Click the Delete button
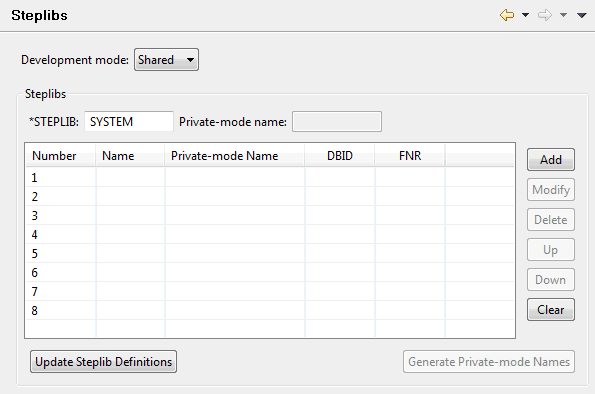Screen dimensions: 595x394 coord(551,219)
